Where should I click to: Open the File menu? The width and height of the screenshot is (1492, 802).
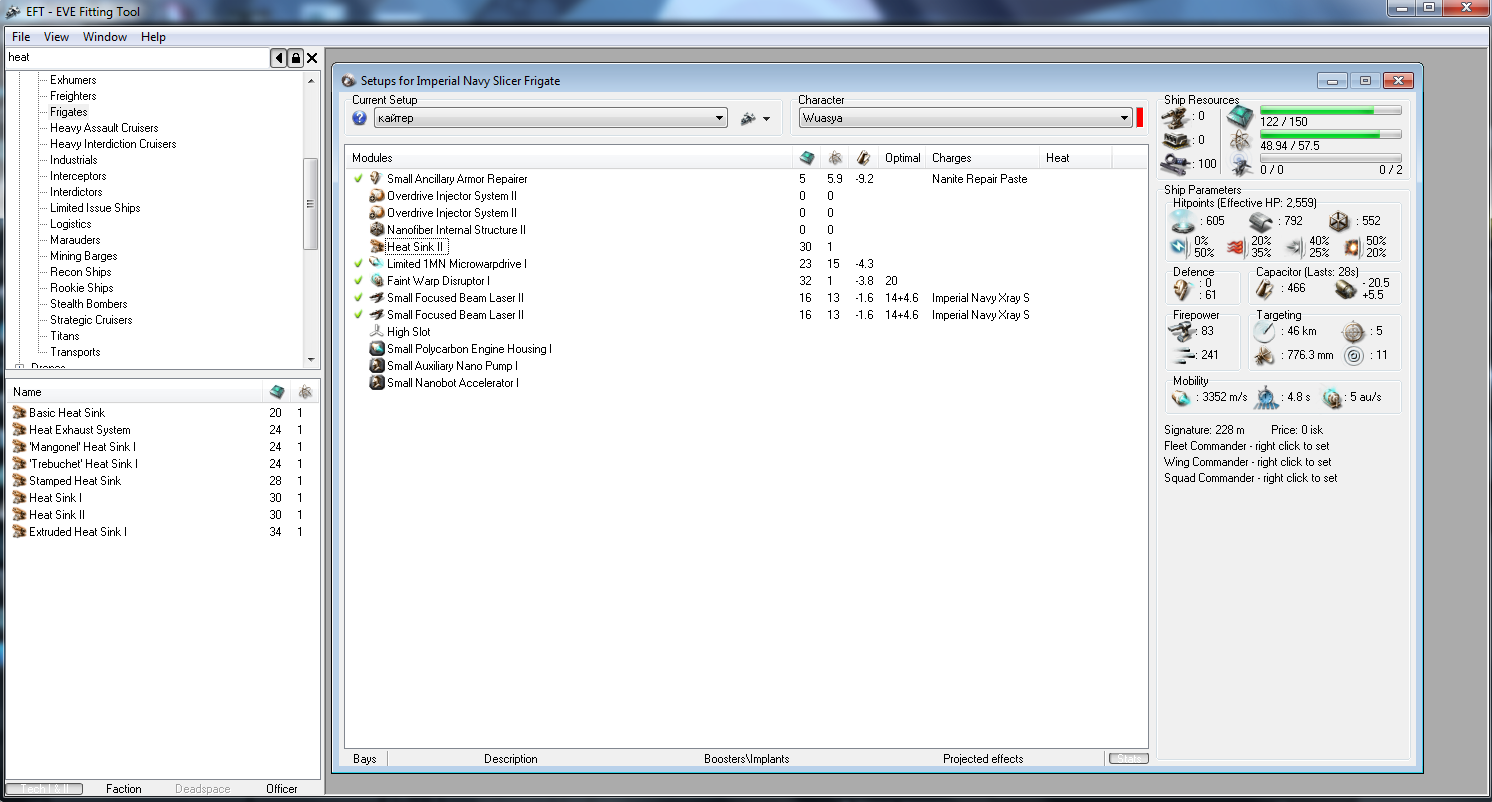pyautogui.click(x=21, y=37)
